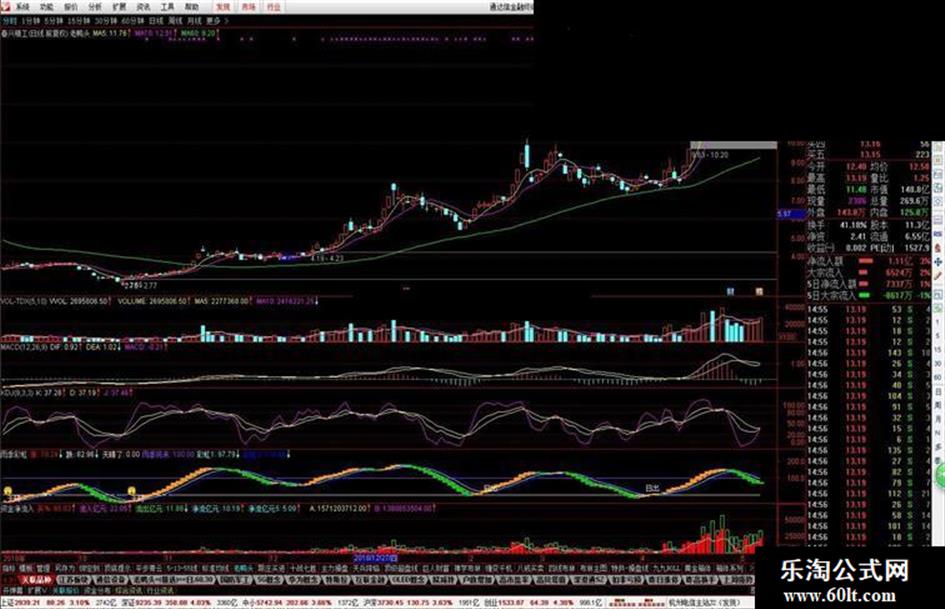Select the 15-minute shortcut in right toolbar

click(x=938, y=350)
